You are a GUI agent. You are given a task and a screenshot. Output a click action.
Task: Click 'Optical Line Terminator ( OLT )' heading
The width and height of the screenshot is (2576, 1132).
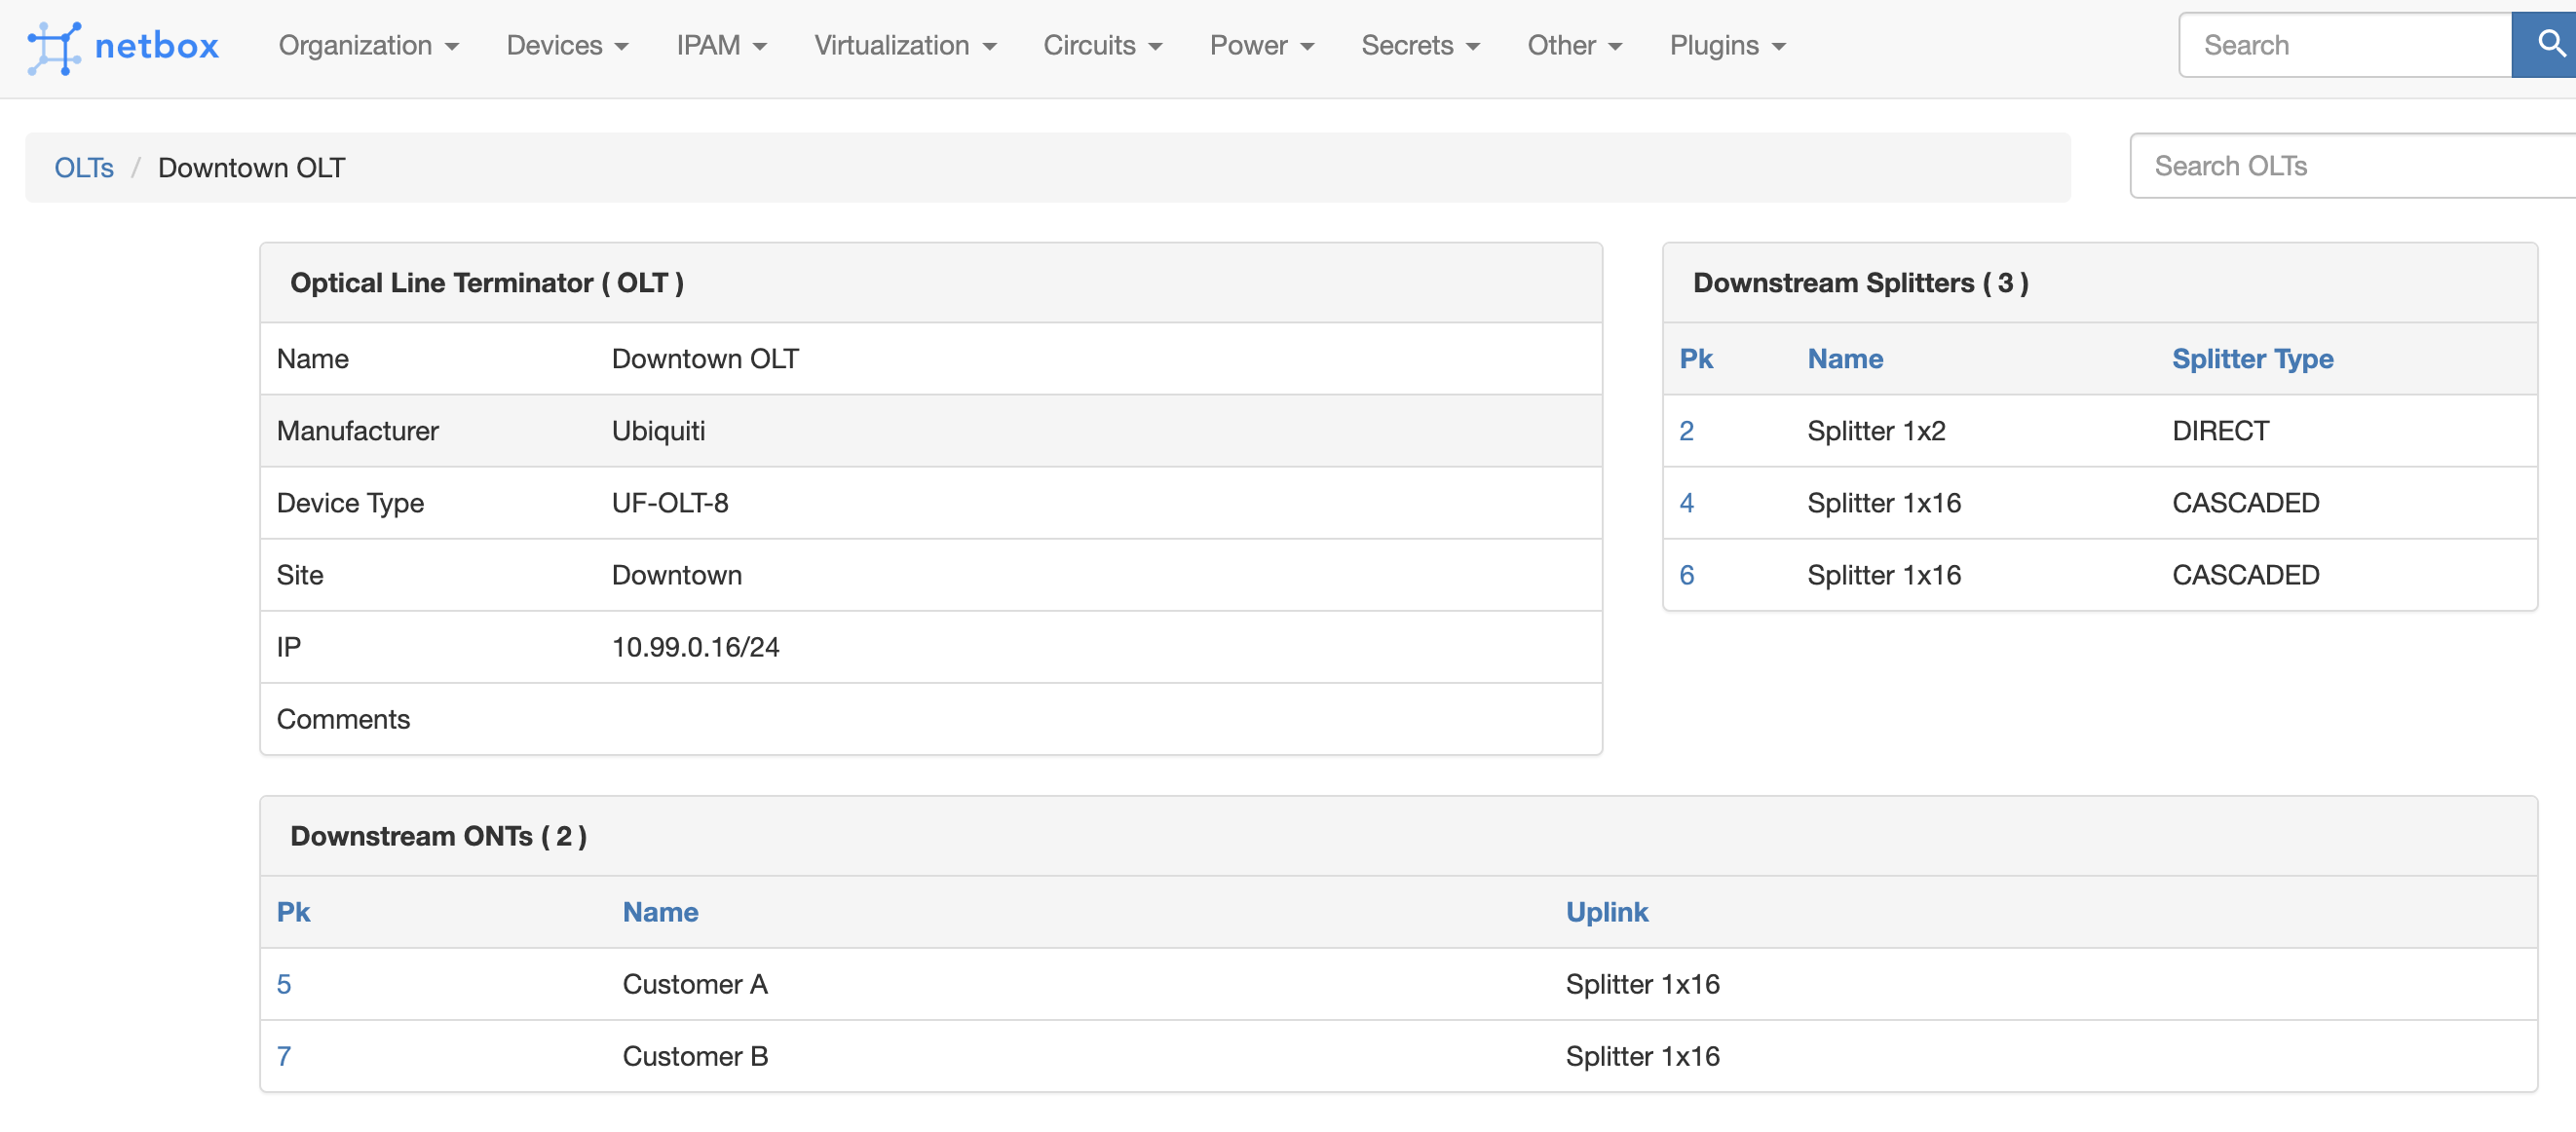487,283
